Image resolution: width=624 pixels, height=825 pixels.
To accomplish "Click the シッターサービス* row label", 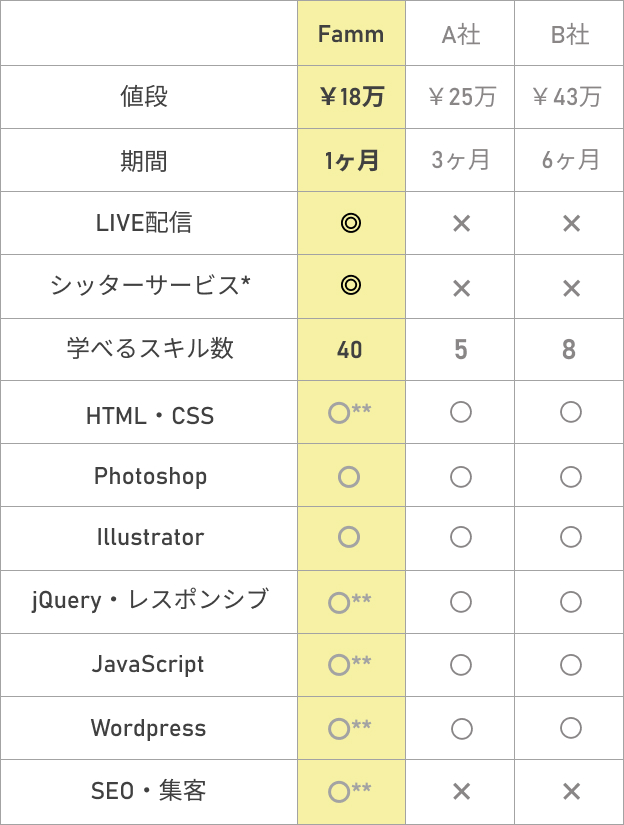I will click(x=150, y=286).
